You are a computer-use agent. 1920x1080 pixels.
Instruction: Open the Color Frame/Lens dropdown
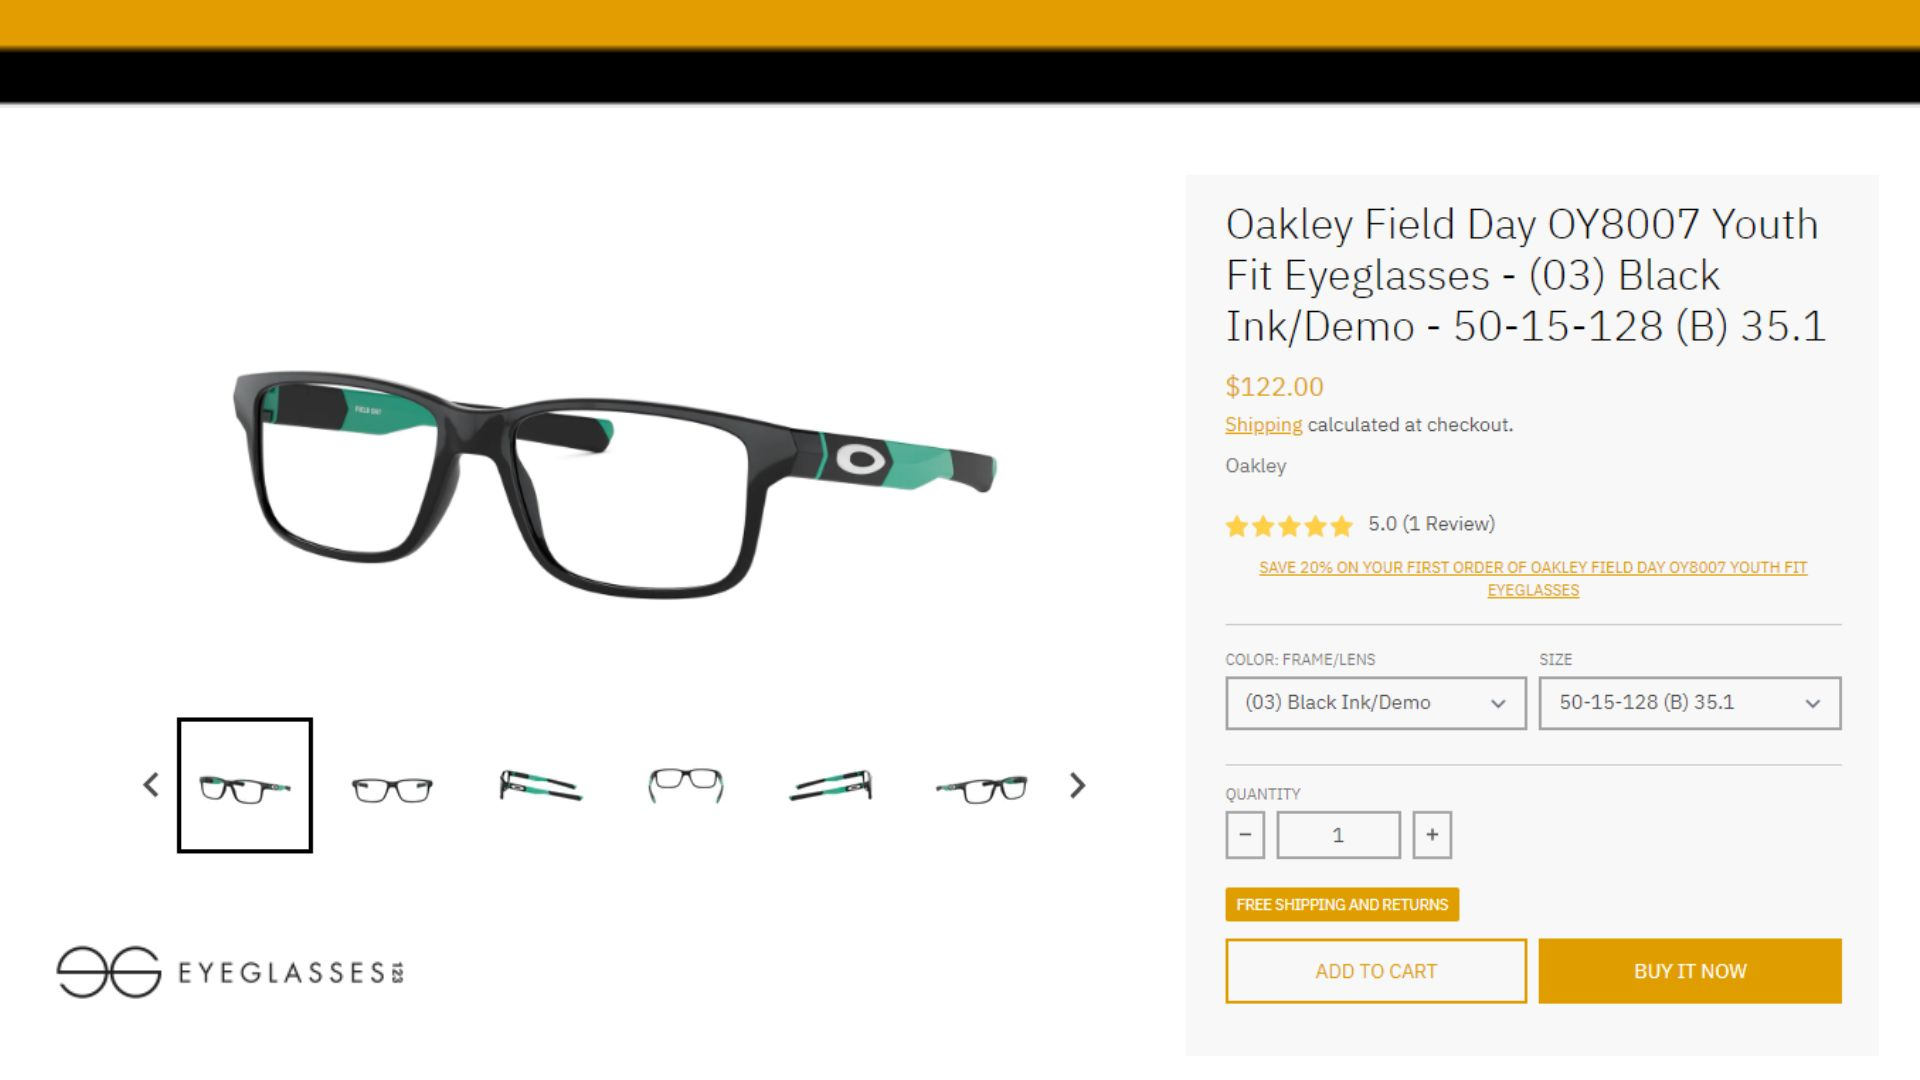click(x=1376, y=703)
